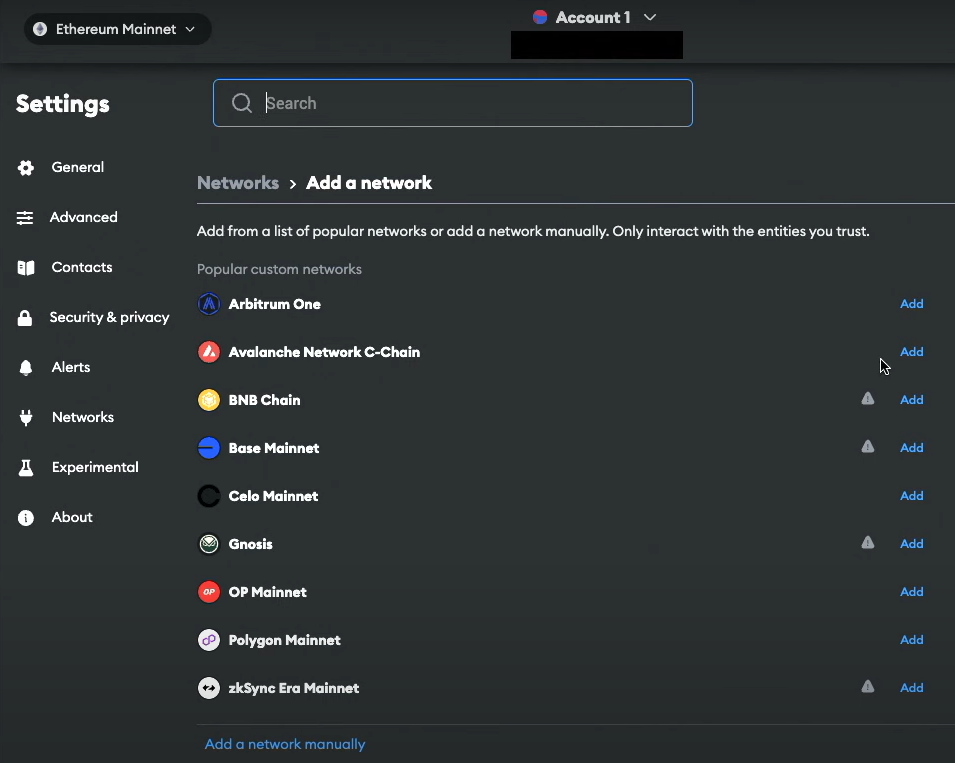Add the BNB Chain network
Viewport: 955px width, 763px height.
(x=912, y=399)
